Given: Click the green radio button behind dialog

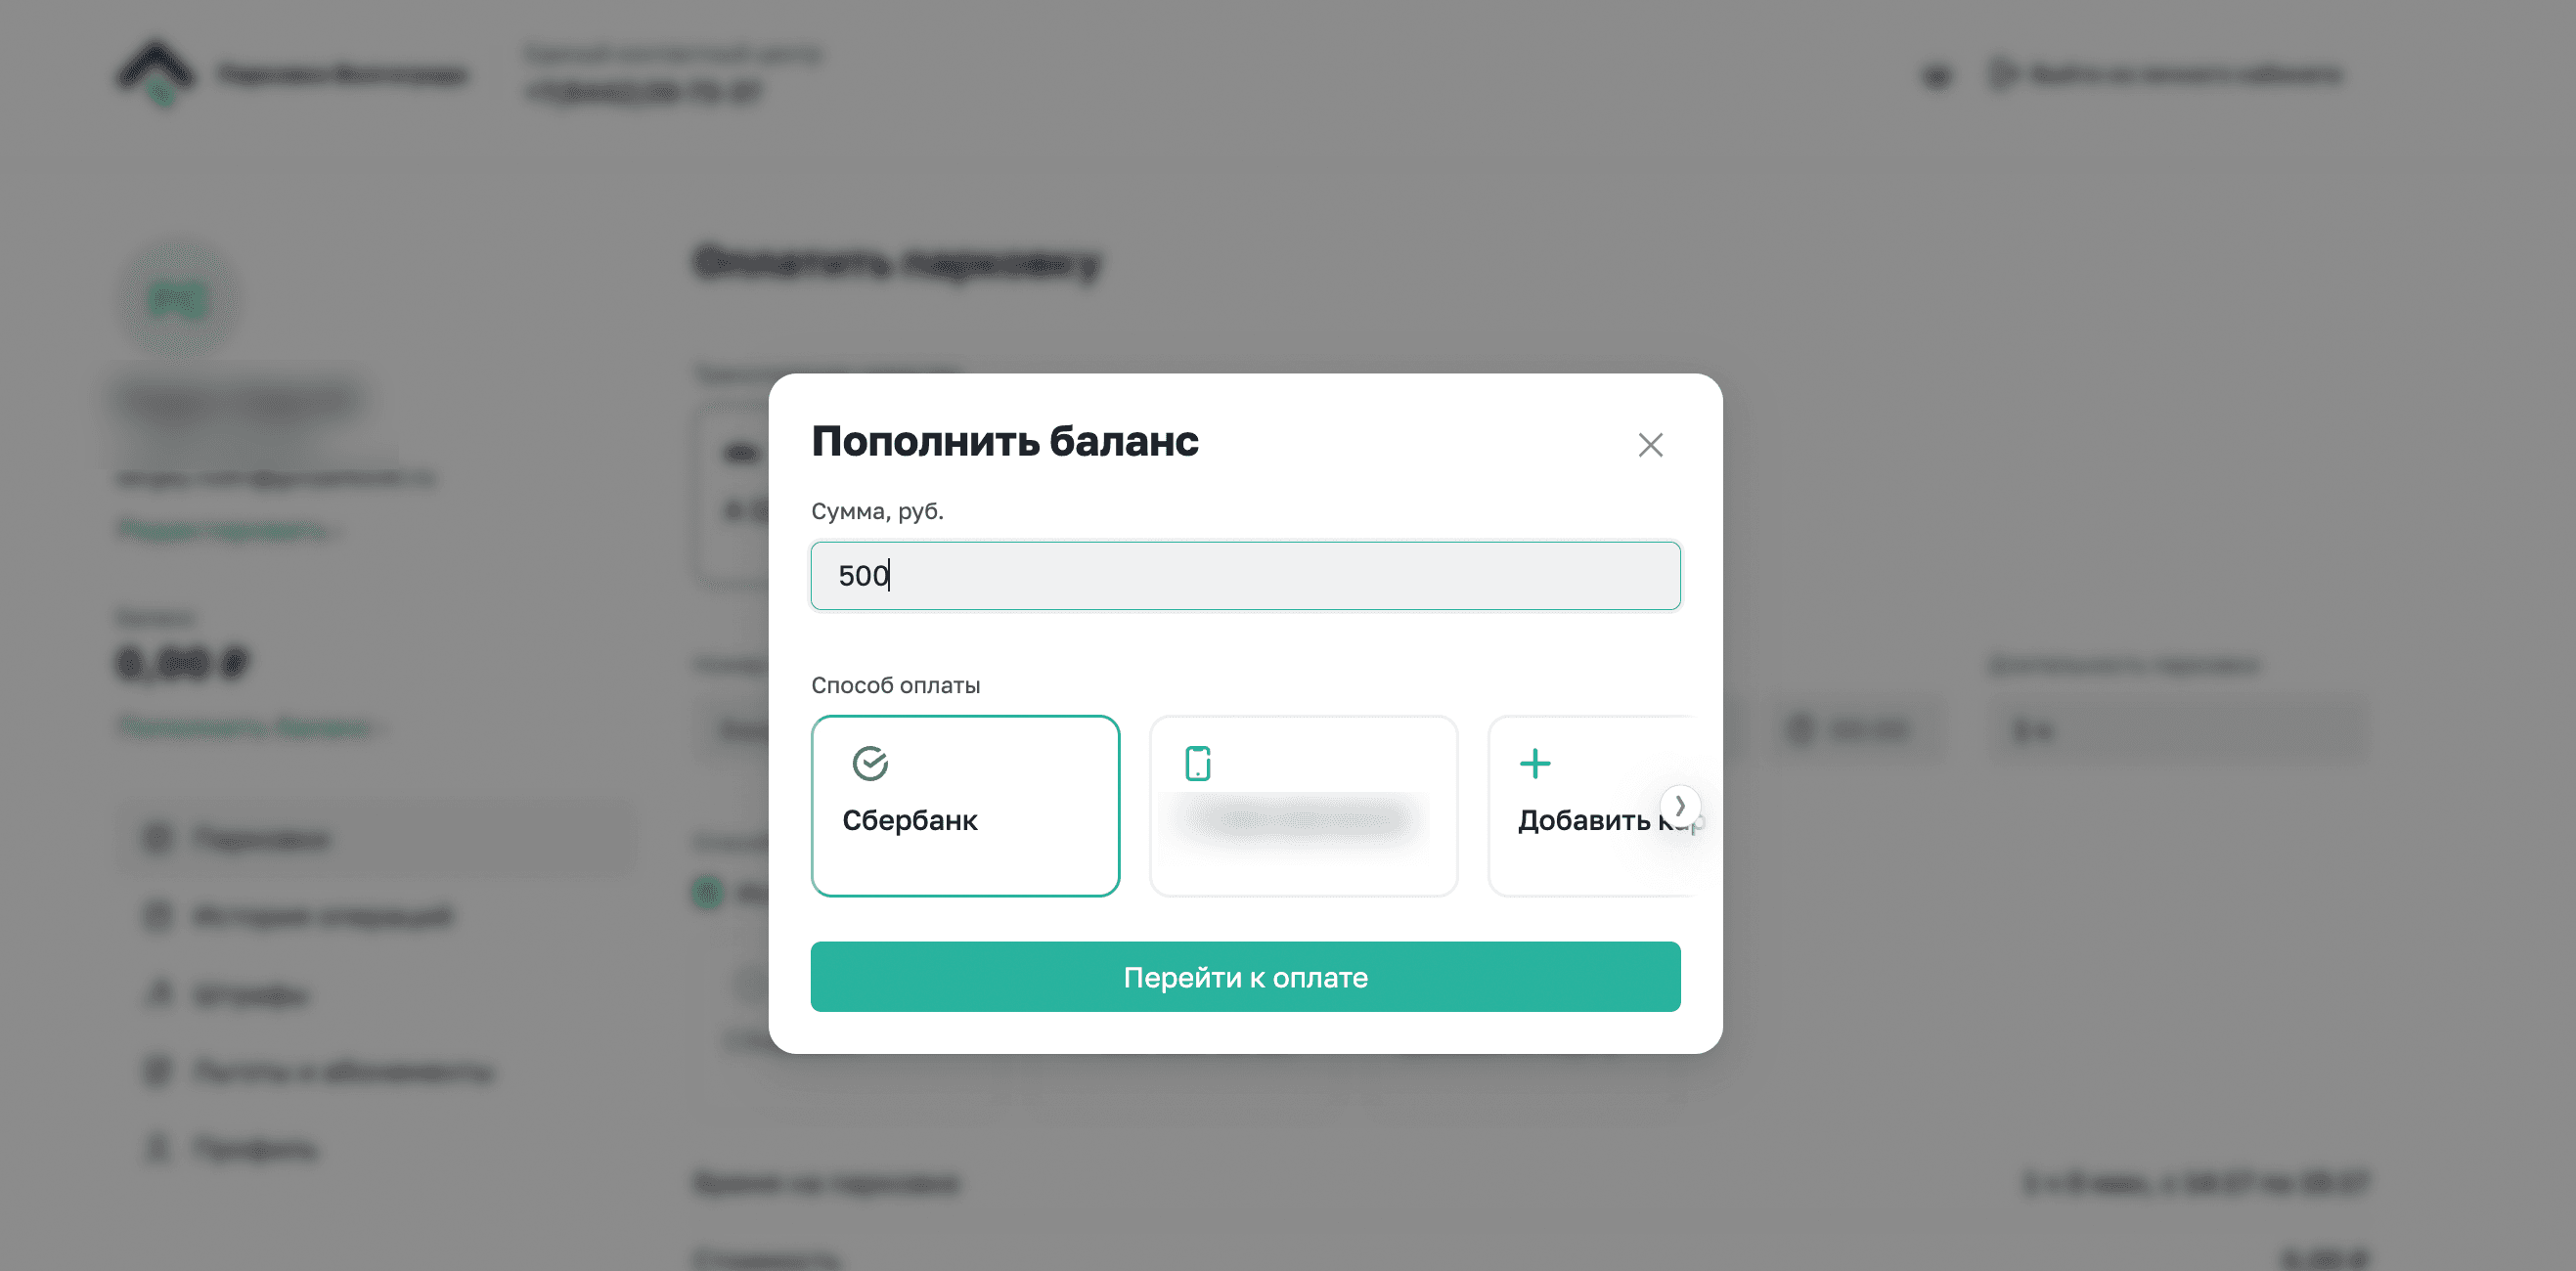Looking at the screenshot, I should coord(708,891).
